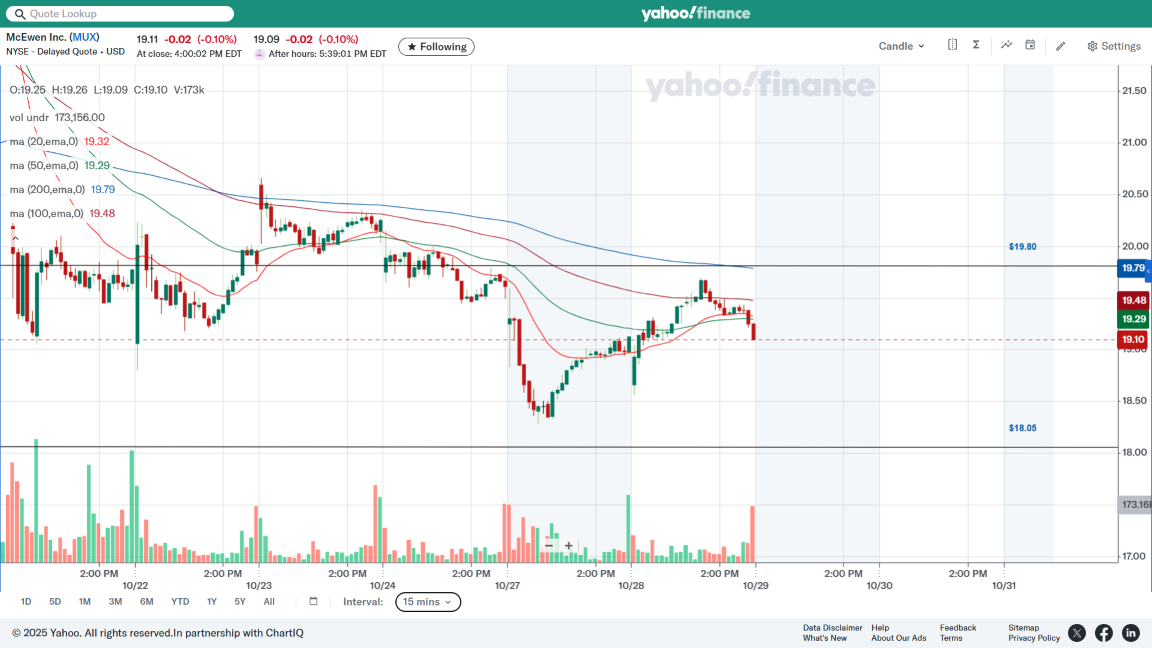Open the indicators line-chart icon
The height and width of the screenshot is (648, 1152).
coord(1006,45)
